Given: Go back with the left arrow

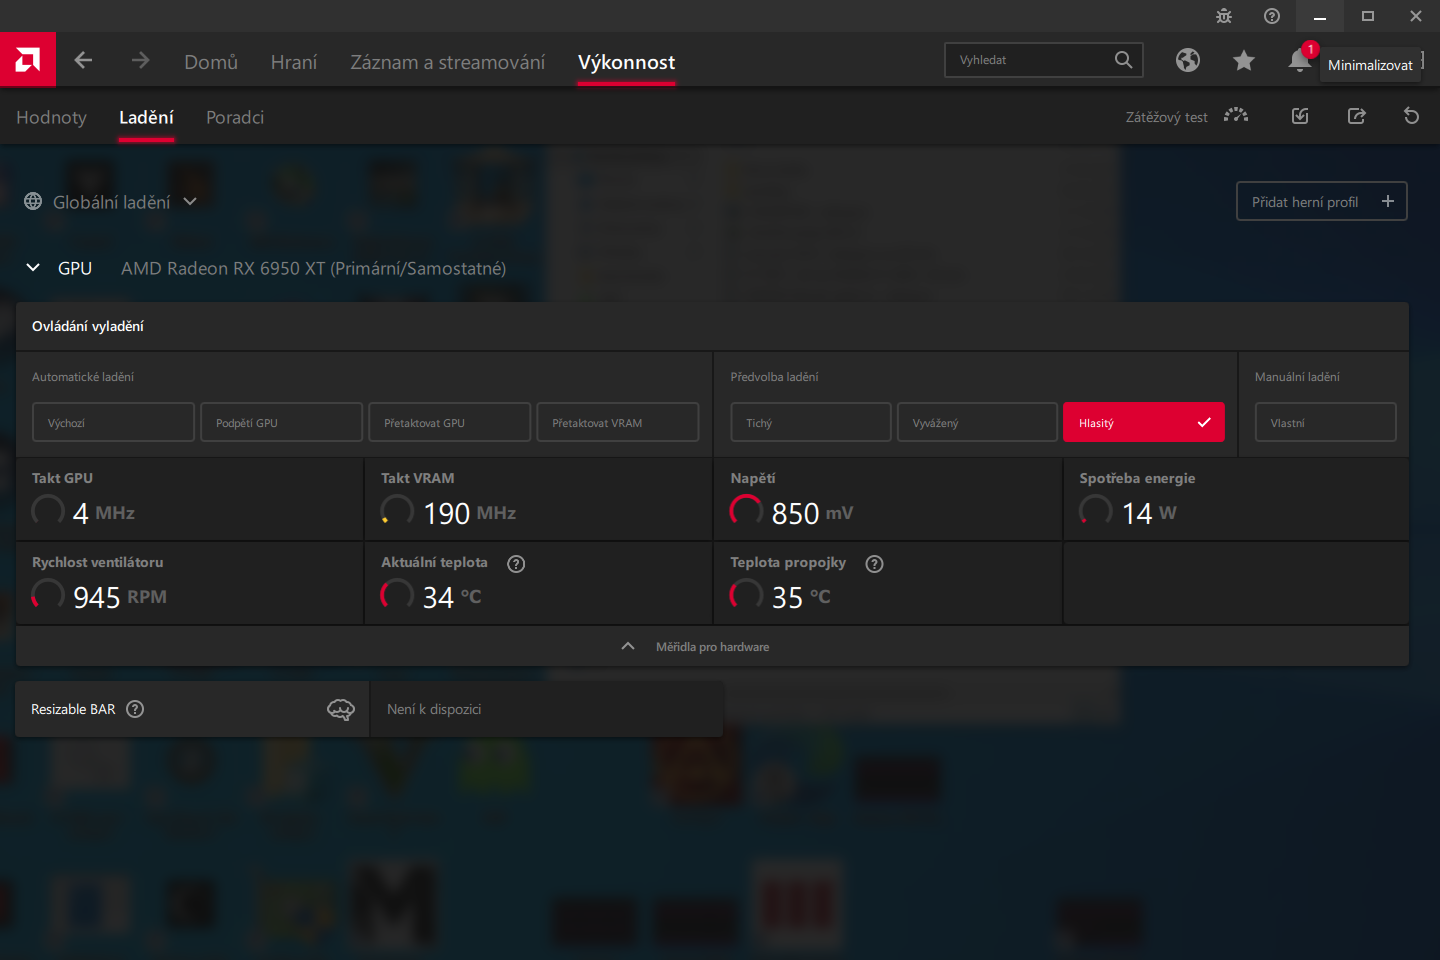Looking at the screenshot, I should point(83,60).
